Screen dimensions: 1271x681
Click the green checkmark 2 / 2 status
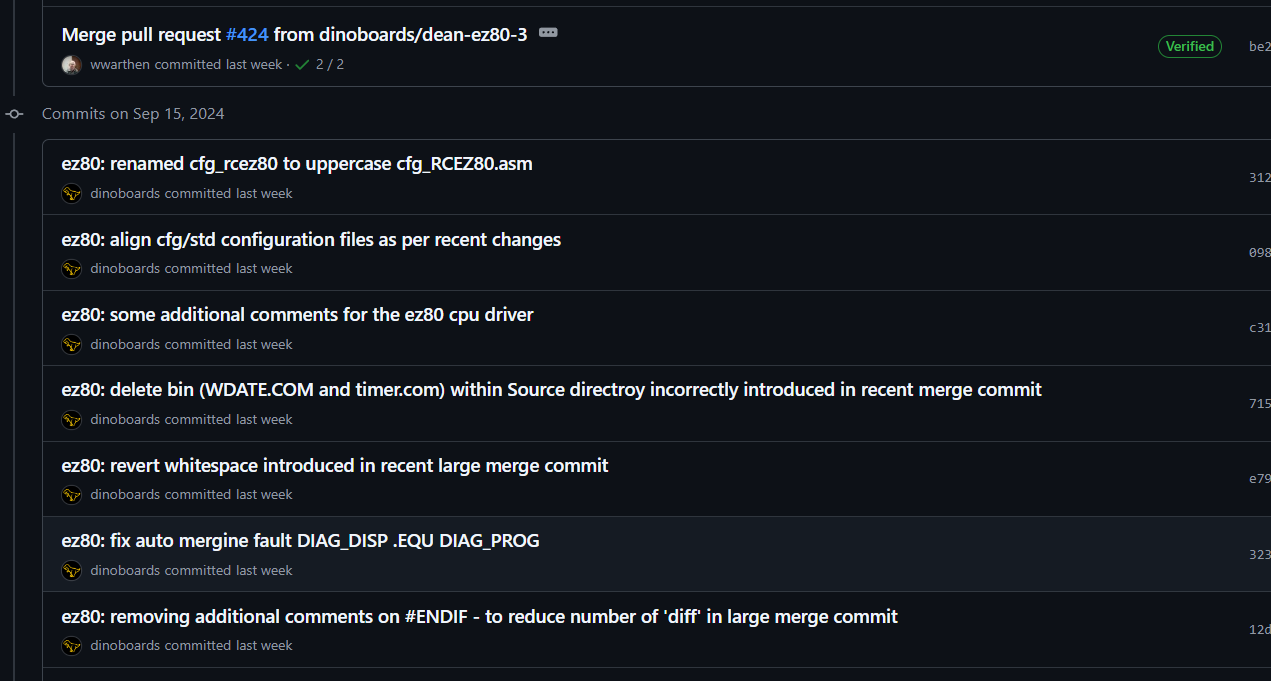tap(319, 64)
